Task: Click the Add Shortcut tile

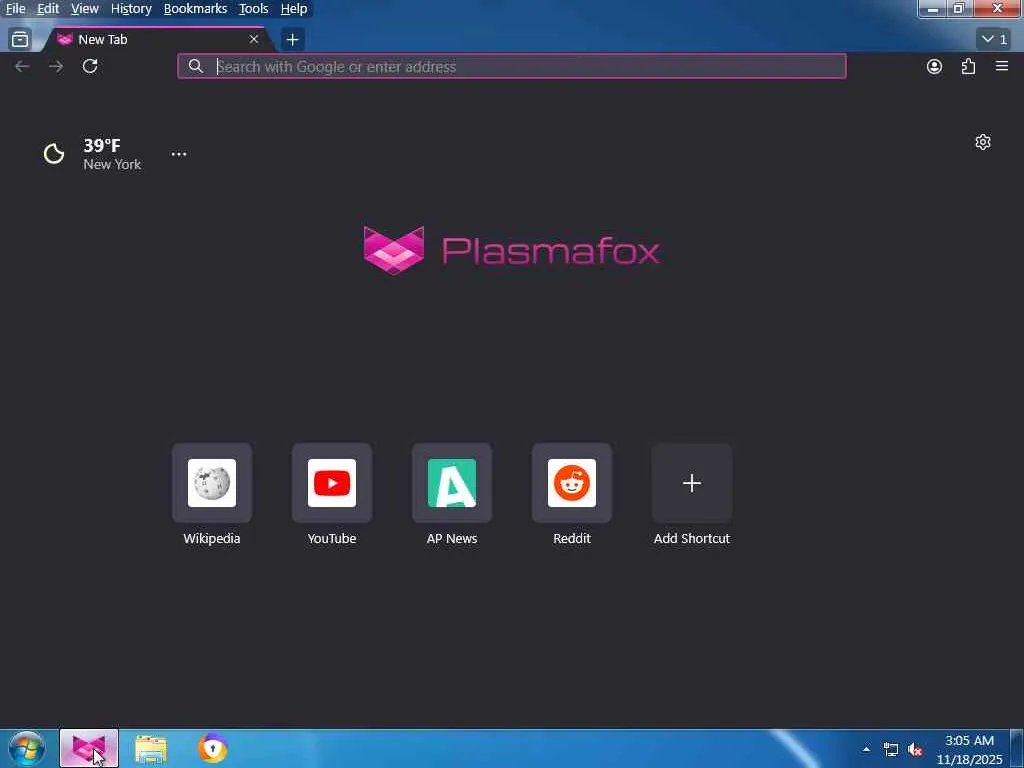Action: (x=692, y=494)
